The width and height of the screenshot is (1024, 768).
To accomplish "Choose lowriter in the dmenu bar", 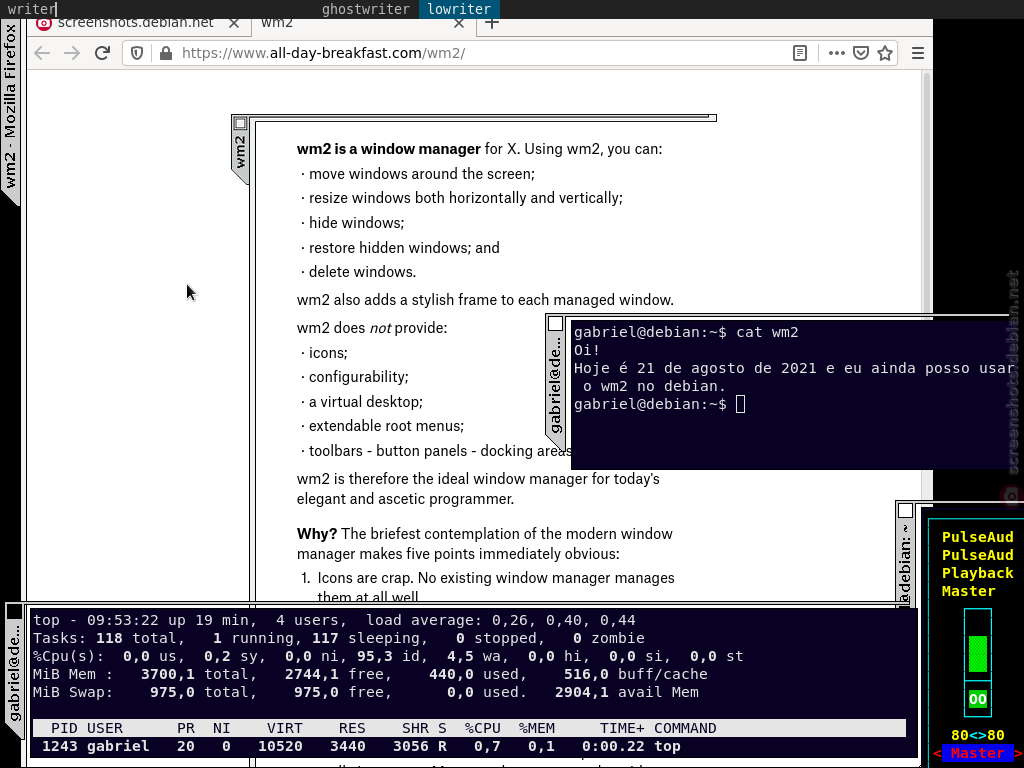I will coord(459,9).
